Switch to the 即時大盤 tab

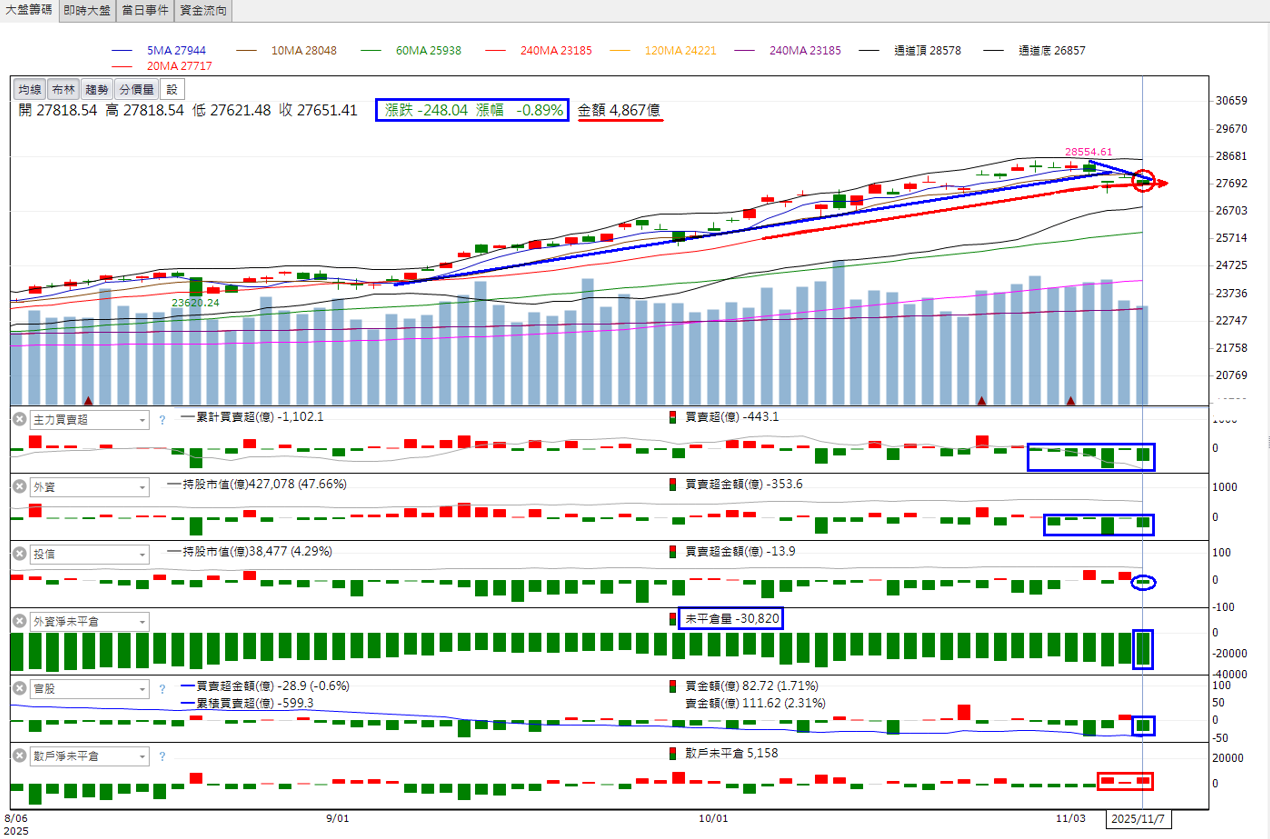(87, 11)
